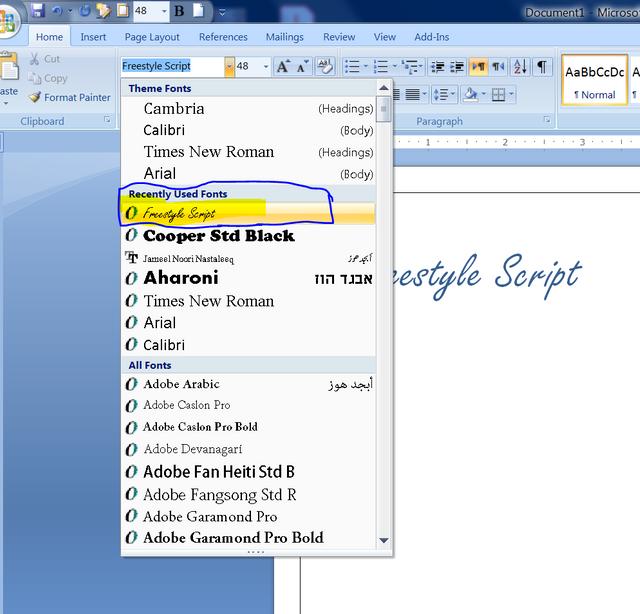This screenshot has height=614, width=640.
Task: Click the font list scroll up arrow
Action: 384,88
